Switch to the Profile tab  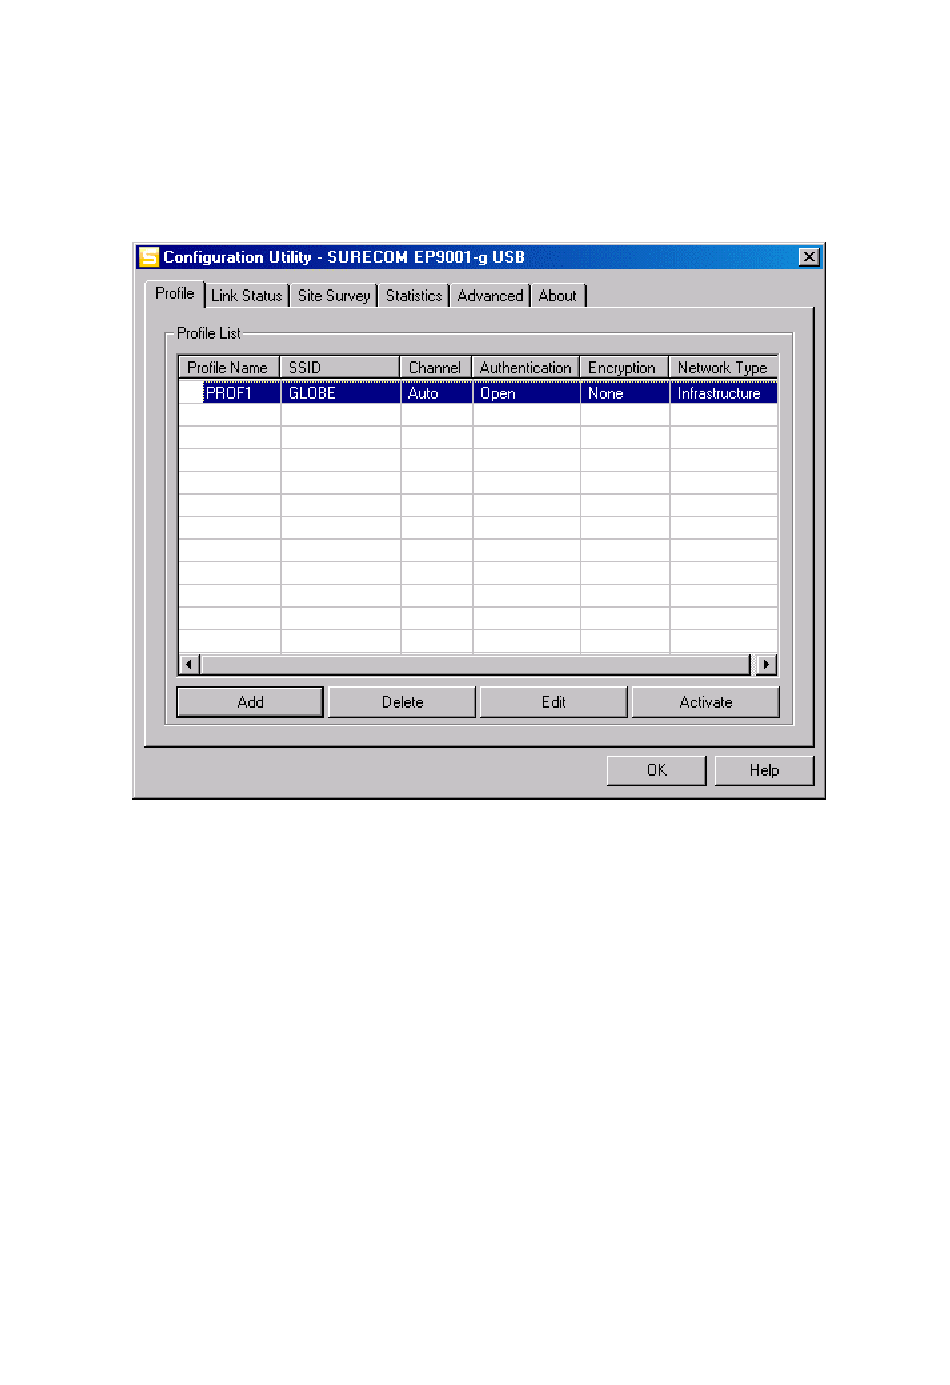pos(175,294)
